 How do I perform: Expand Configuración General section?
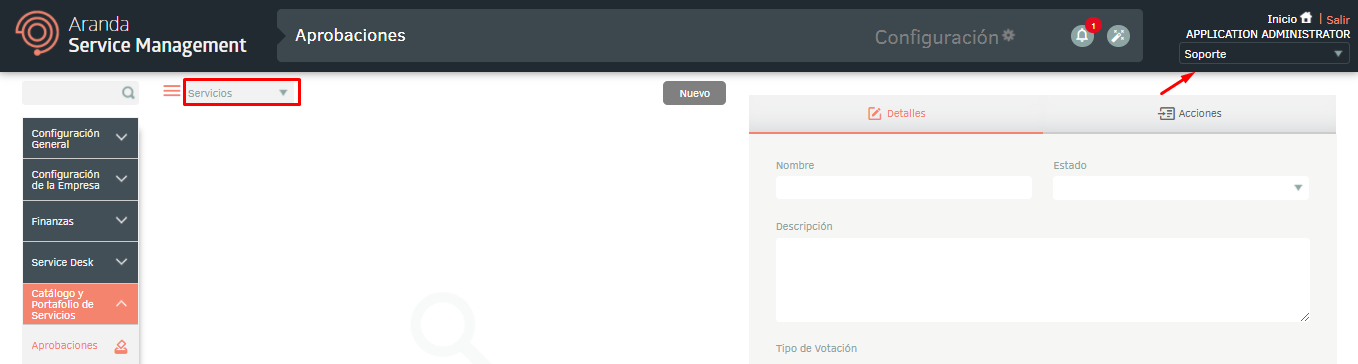coord(80,138)
